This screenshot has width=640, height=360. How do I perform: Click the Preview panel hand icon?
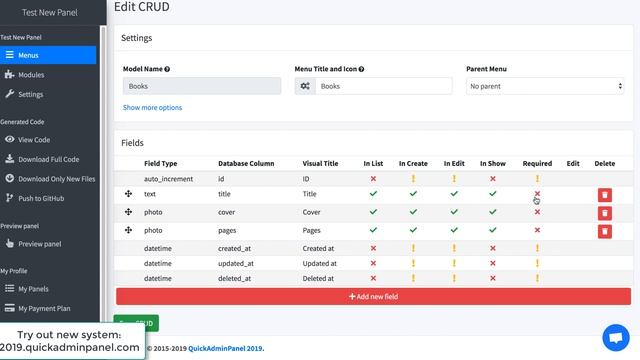coord(9,243)
